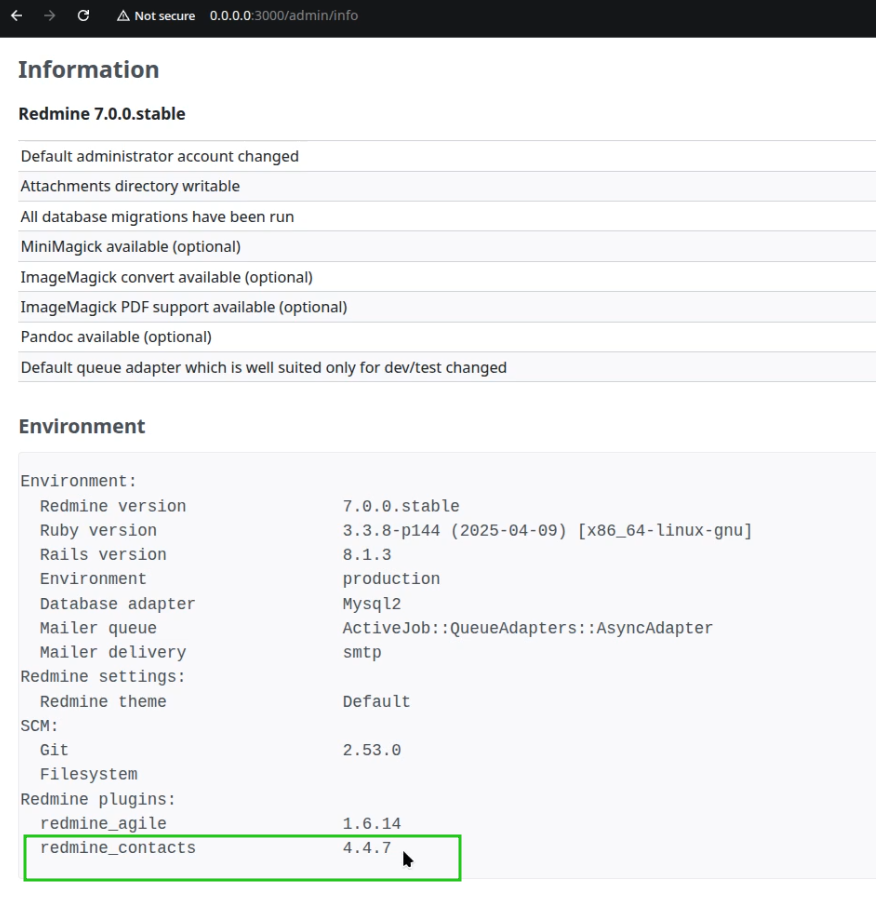
Task: Select the MiniMagick available (optional) row
Action: click(x=447, y=246)
